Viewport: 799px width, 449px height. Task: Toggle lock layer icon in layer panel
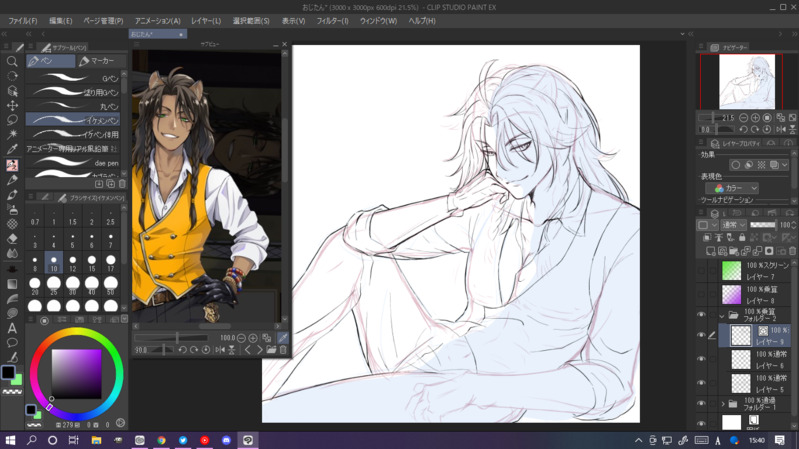pyautogui.click(x=742, y=237)
